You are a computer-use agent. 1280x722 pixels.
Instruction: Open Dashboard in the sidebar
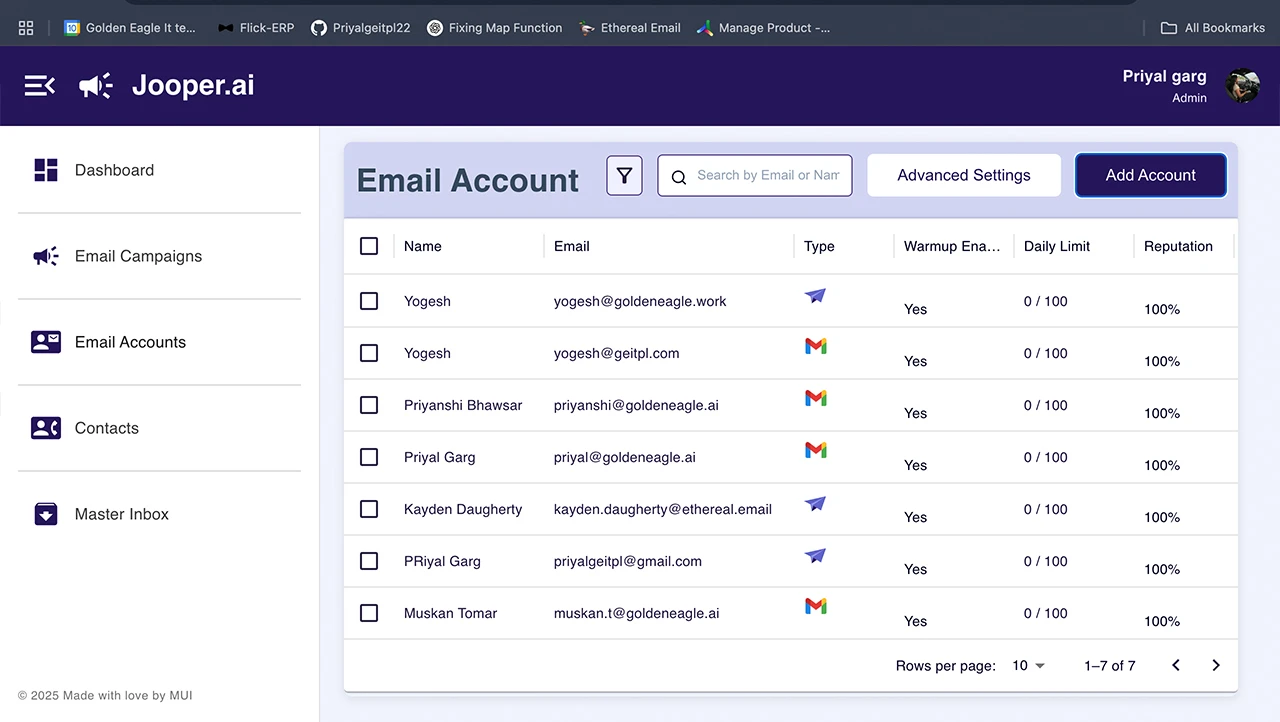point(159,170)
